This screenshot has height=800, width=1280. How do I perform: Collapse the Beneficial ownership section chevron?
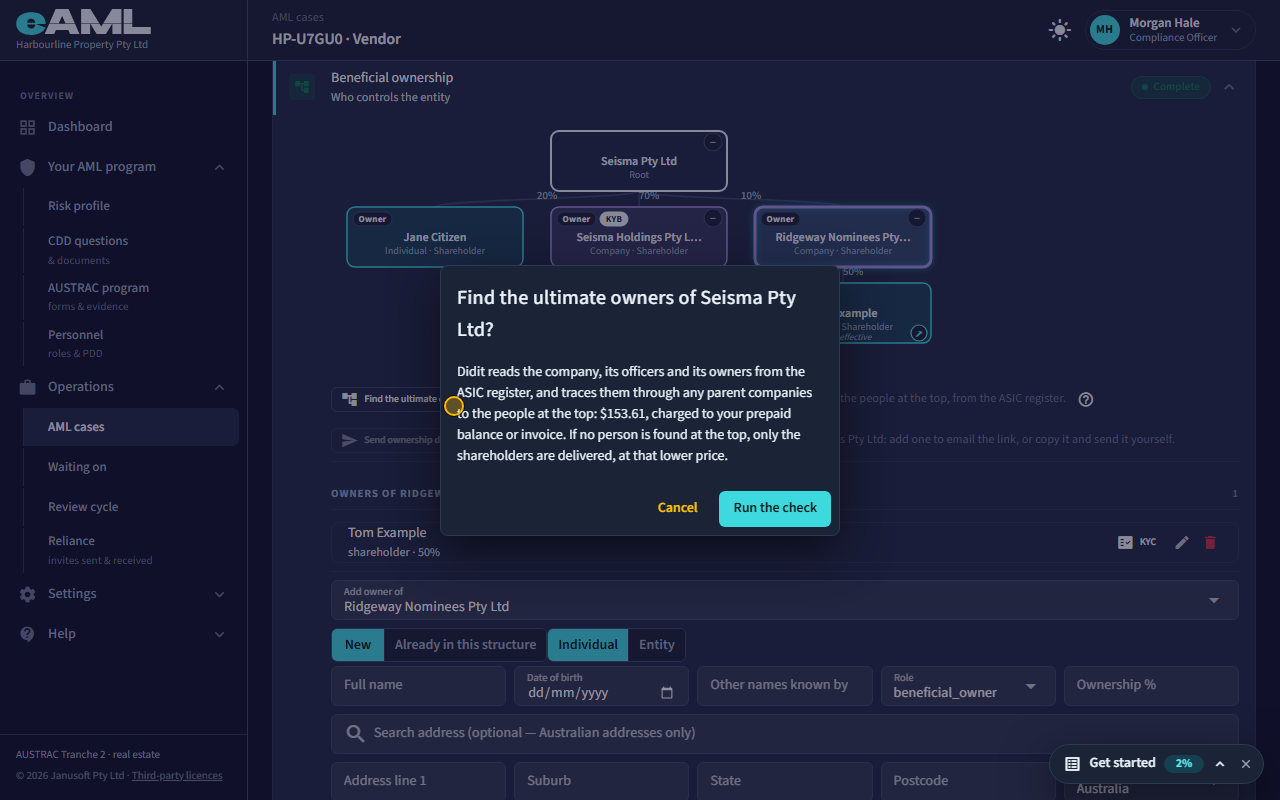[1229, 87]
